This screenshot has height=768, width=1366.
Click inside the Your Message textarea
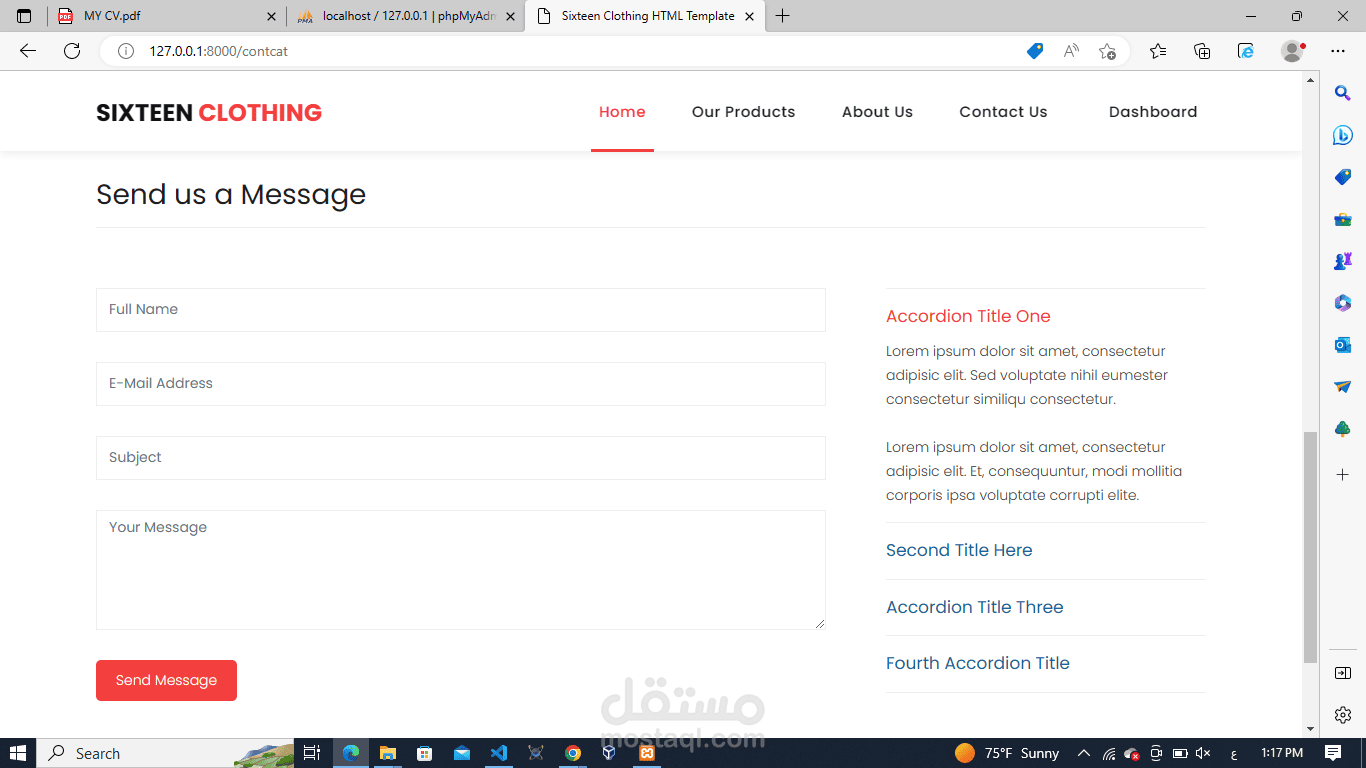click(460, 570)
